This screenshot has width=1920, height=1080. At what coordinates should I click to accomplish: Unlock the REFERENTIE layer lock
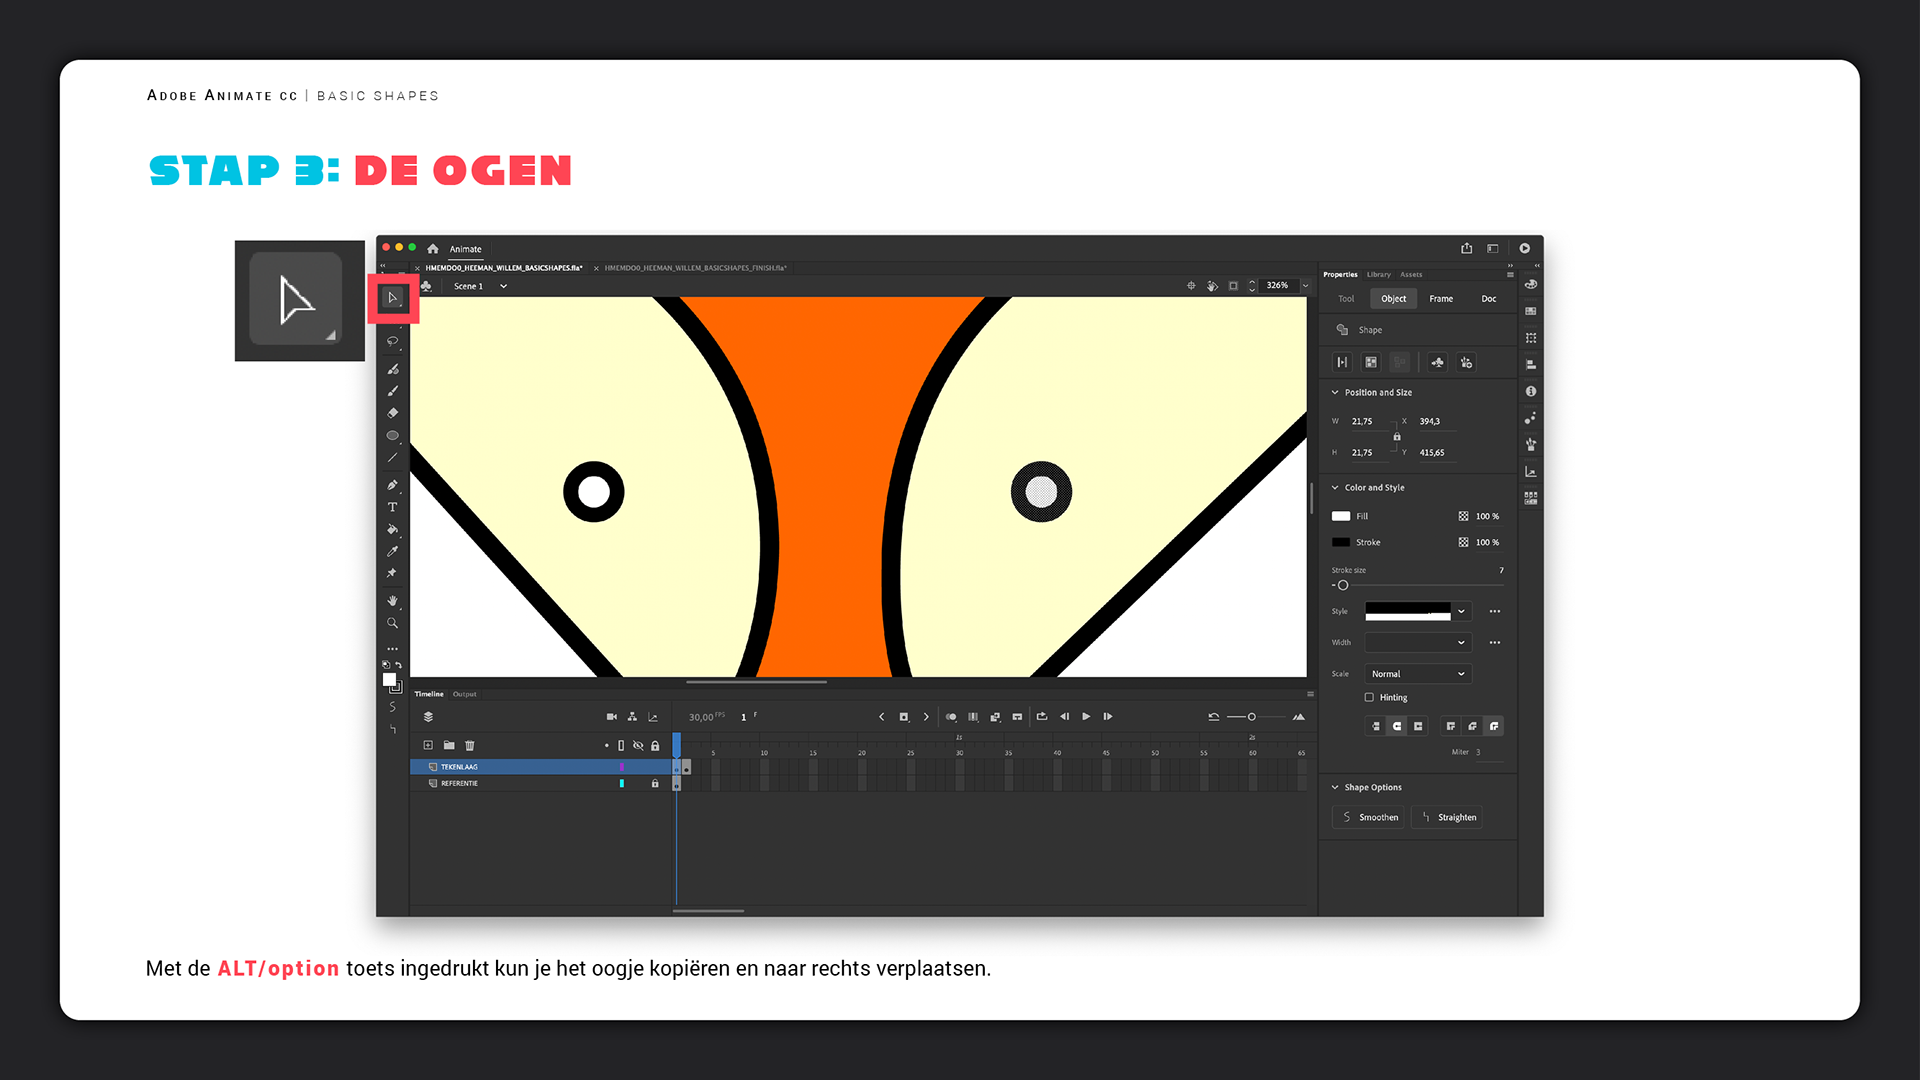(x=655, y=783)
